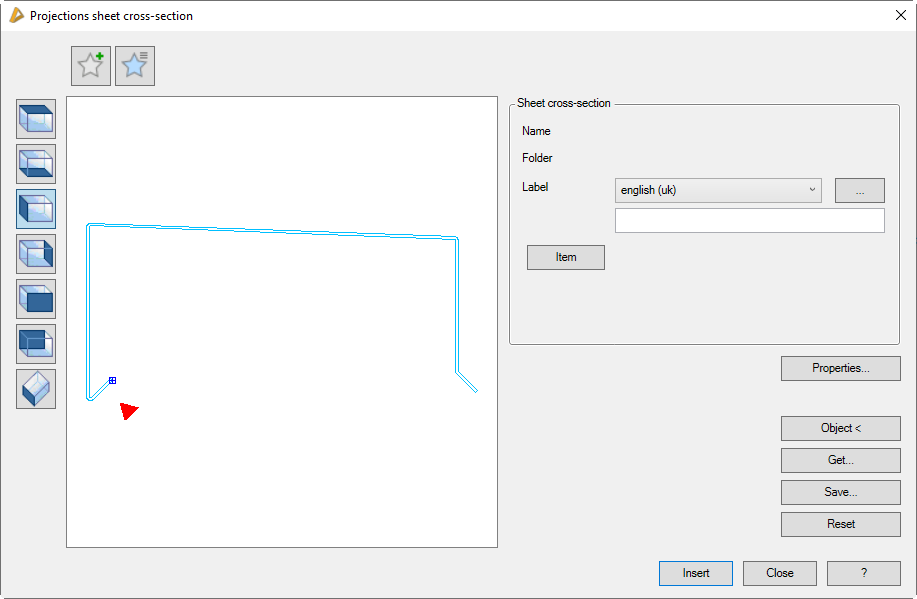Select the top face projection view icon

click(x=36, y=119)
